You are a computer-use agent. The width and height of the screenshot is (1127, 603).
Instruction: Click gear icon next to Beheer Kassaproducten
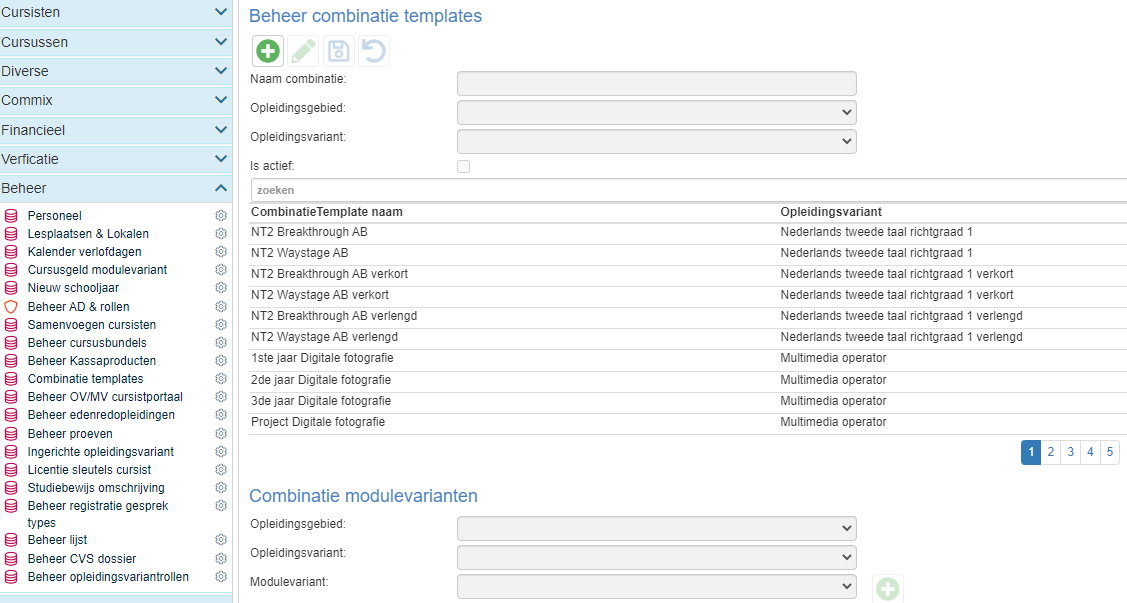click(221, 361)
